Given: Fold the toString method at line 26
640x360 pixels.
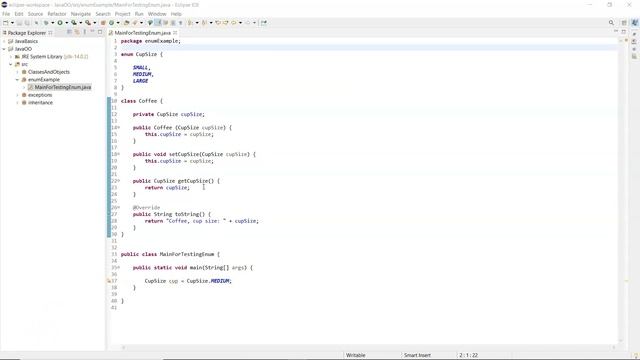Looking at the screenshot, I should tap(119, 207).
